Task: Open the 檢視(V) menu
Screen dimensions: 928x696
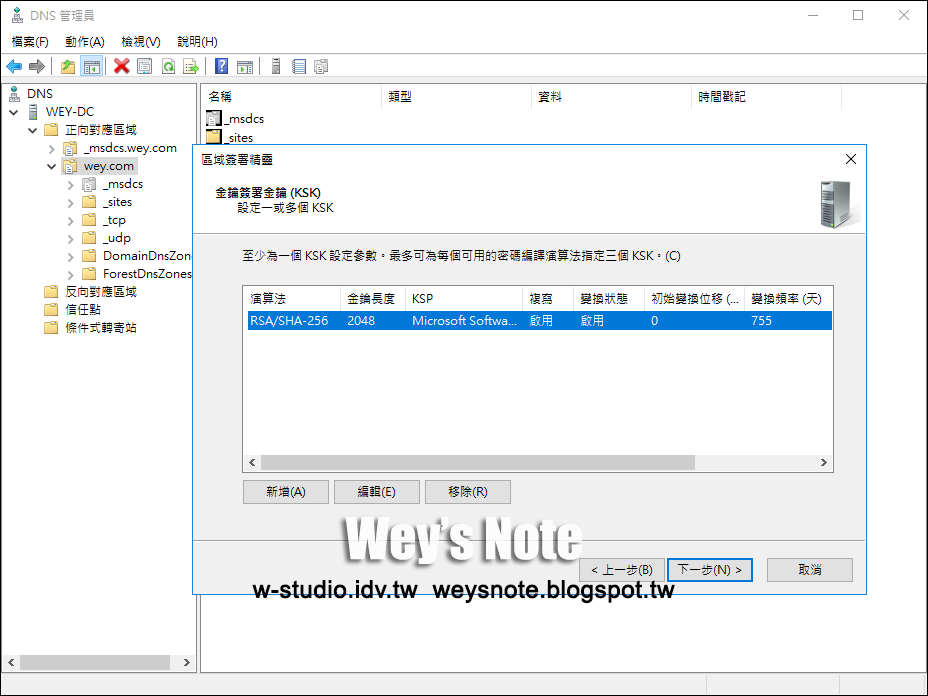Action: tap(141, 41)
